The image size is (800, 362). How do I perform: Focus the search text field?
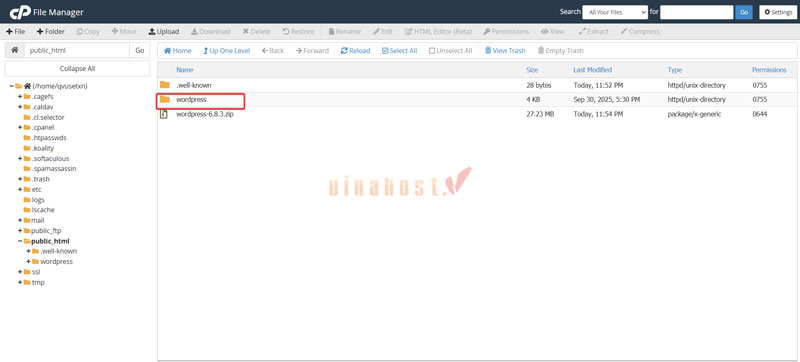click(x=696, y=12)
